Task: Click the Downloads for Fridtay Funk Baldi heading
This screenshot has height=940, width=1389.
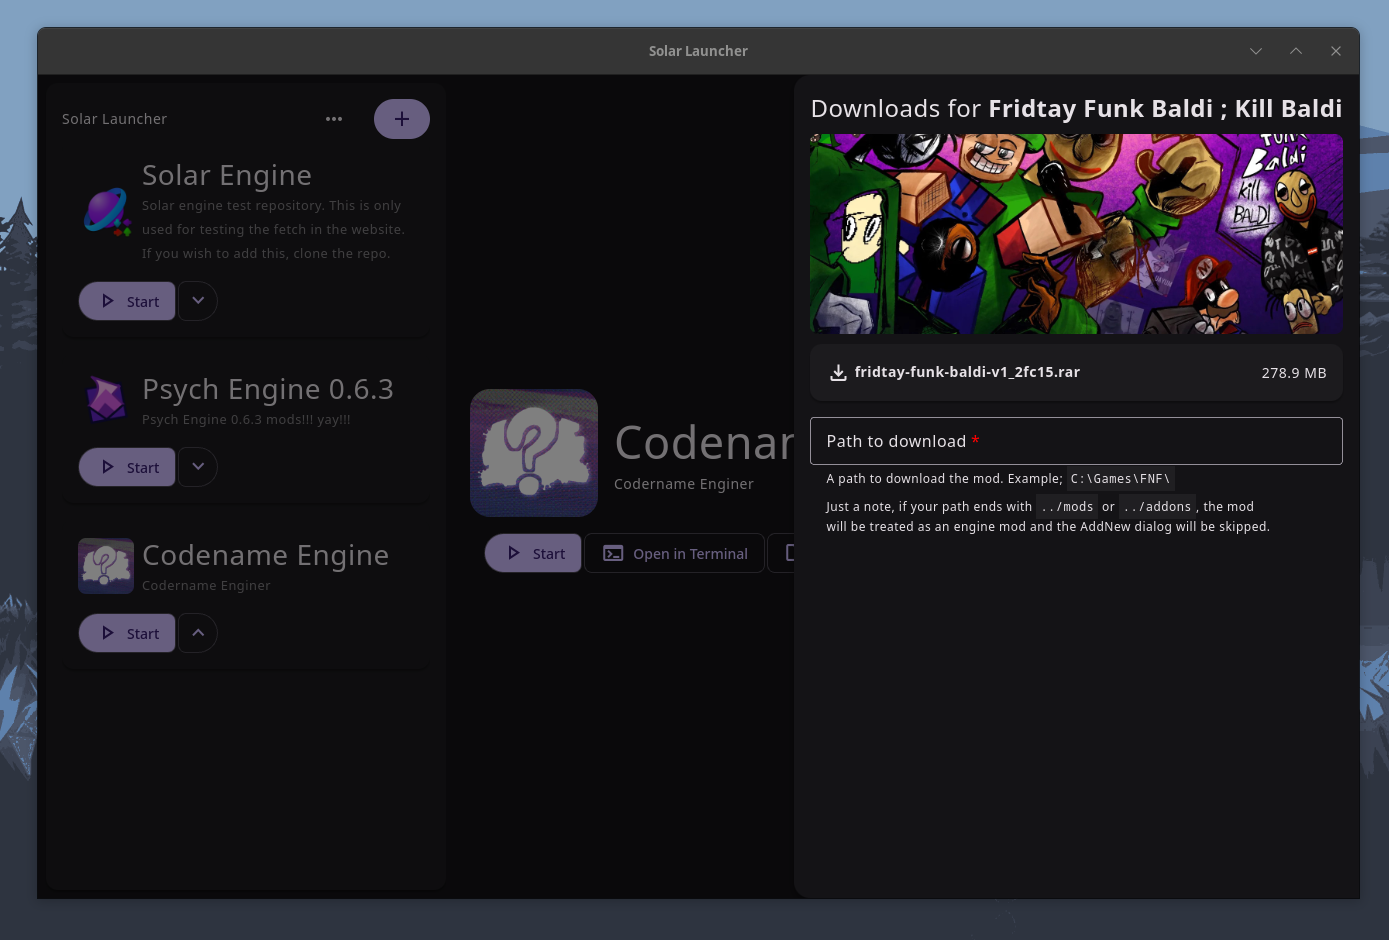Action: click(1076, 109)
